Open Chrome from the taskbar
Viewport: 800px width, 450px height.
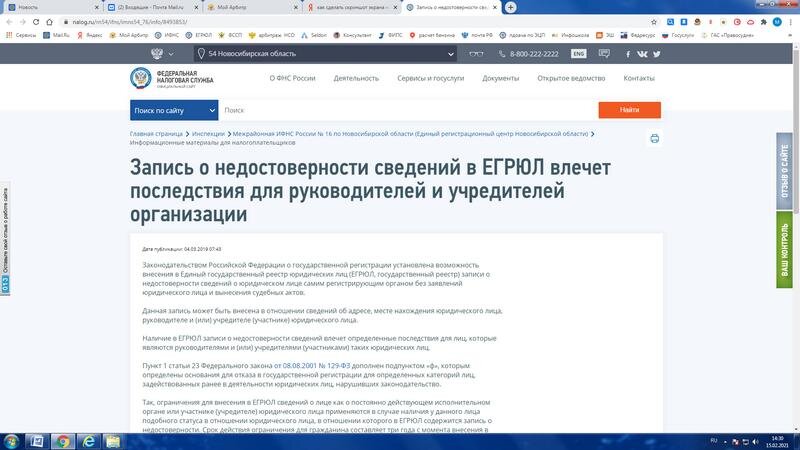pos(63,441)
